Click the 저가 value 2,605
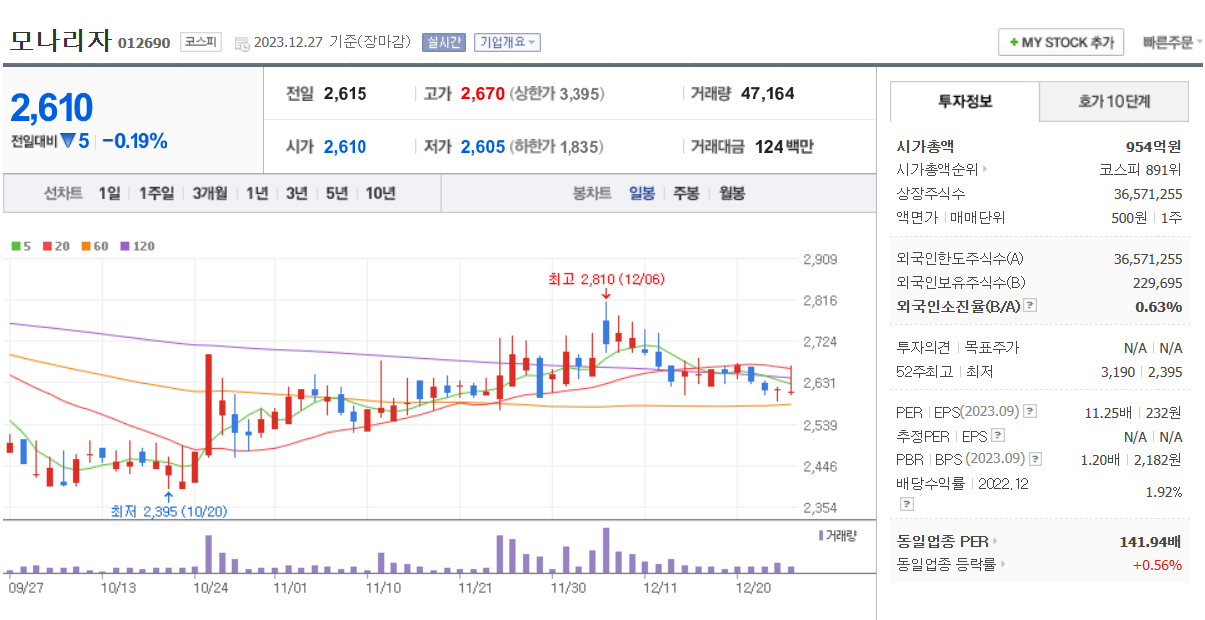This screenshot has height=620, width=1205. click(483, 147)
